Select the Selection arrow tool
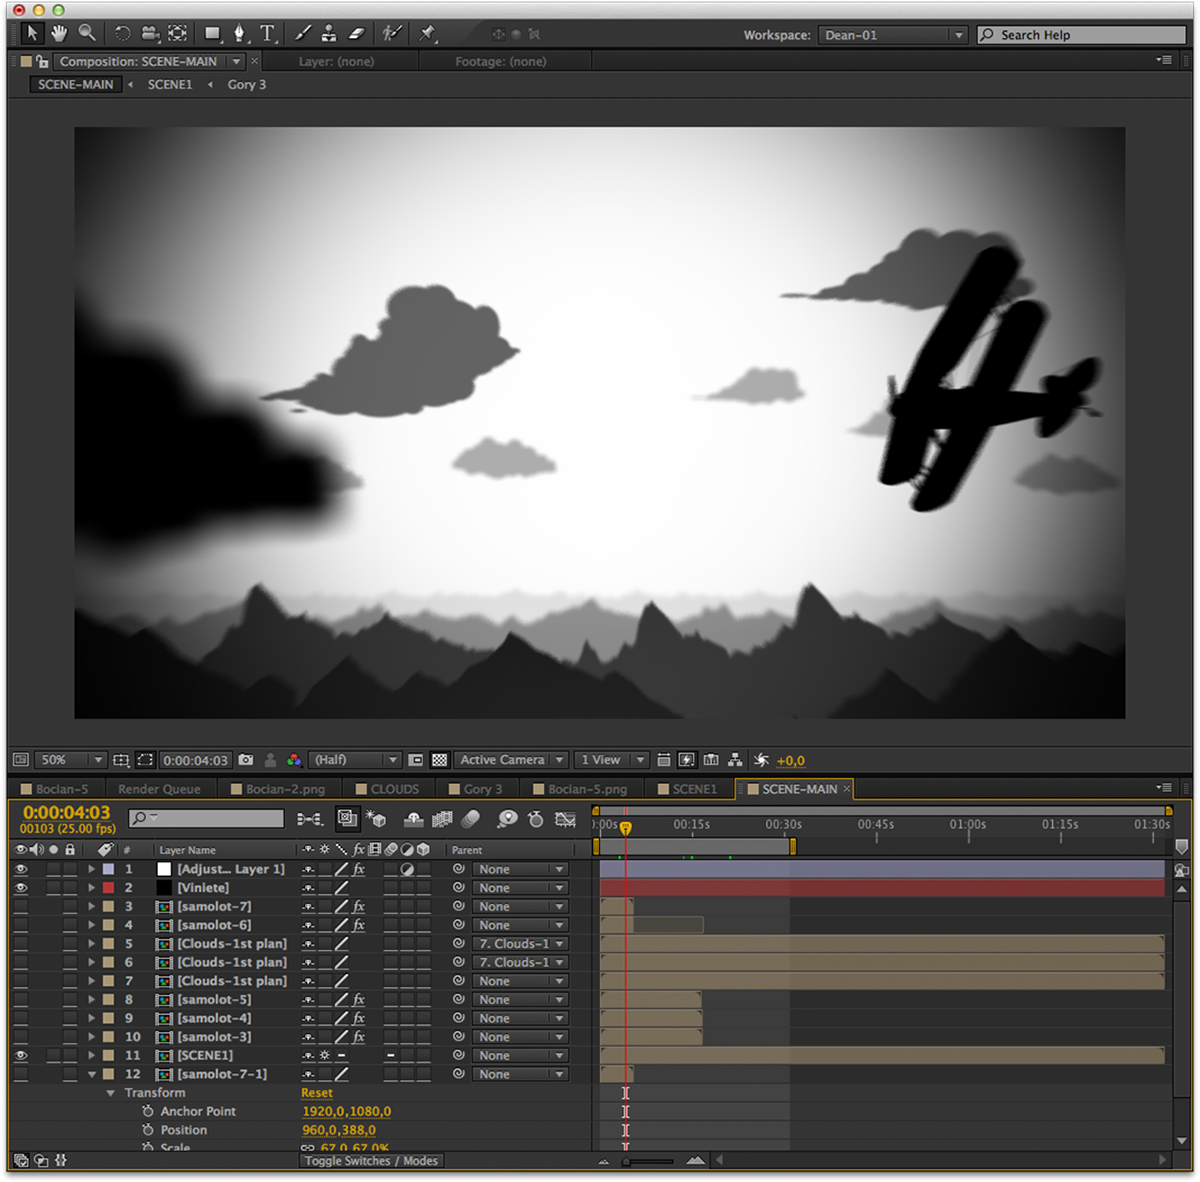 [x=32, y=33]
